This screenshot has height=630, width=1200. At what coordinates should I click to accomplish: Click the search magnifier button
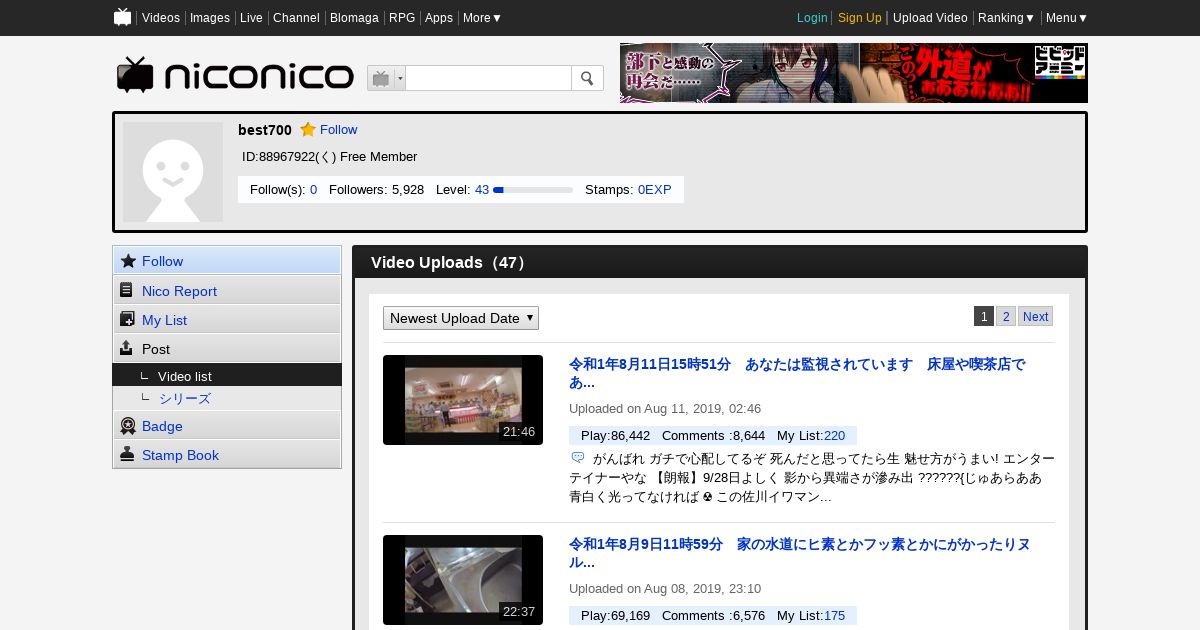point(587,78)
